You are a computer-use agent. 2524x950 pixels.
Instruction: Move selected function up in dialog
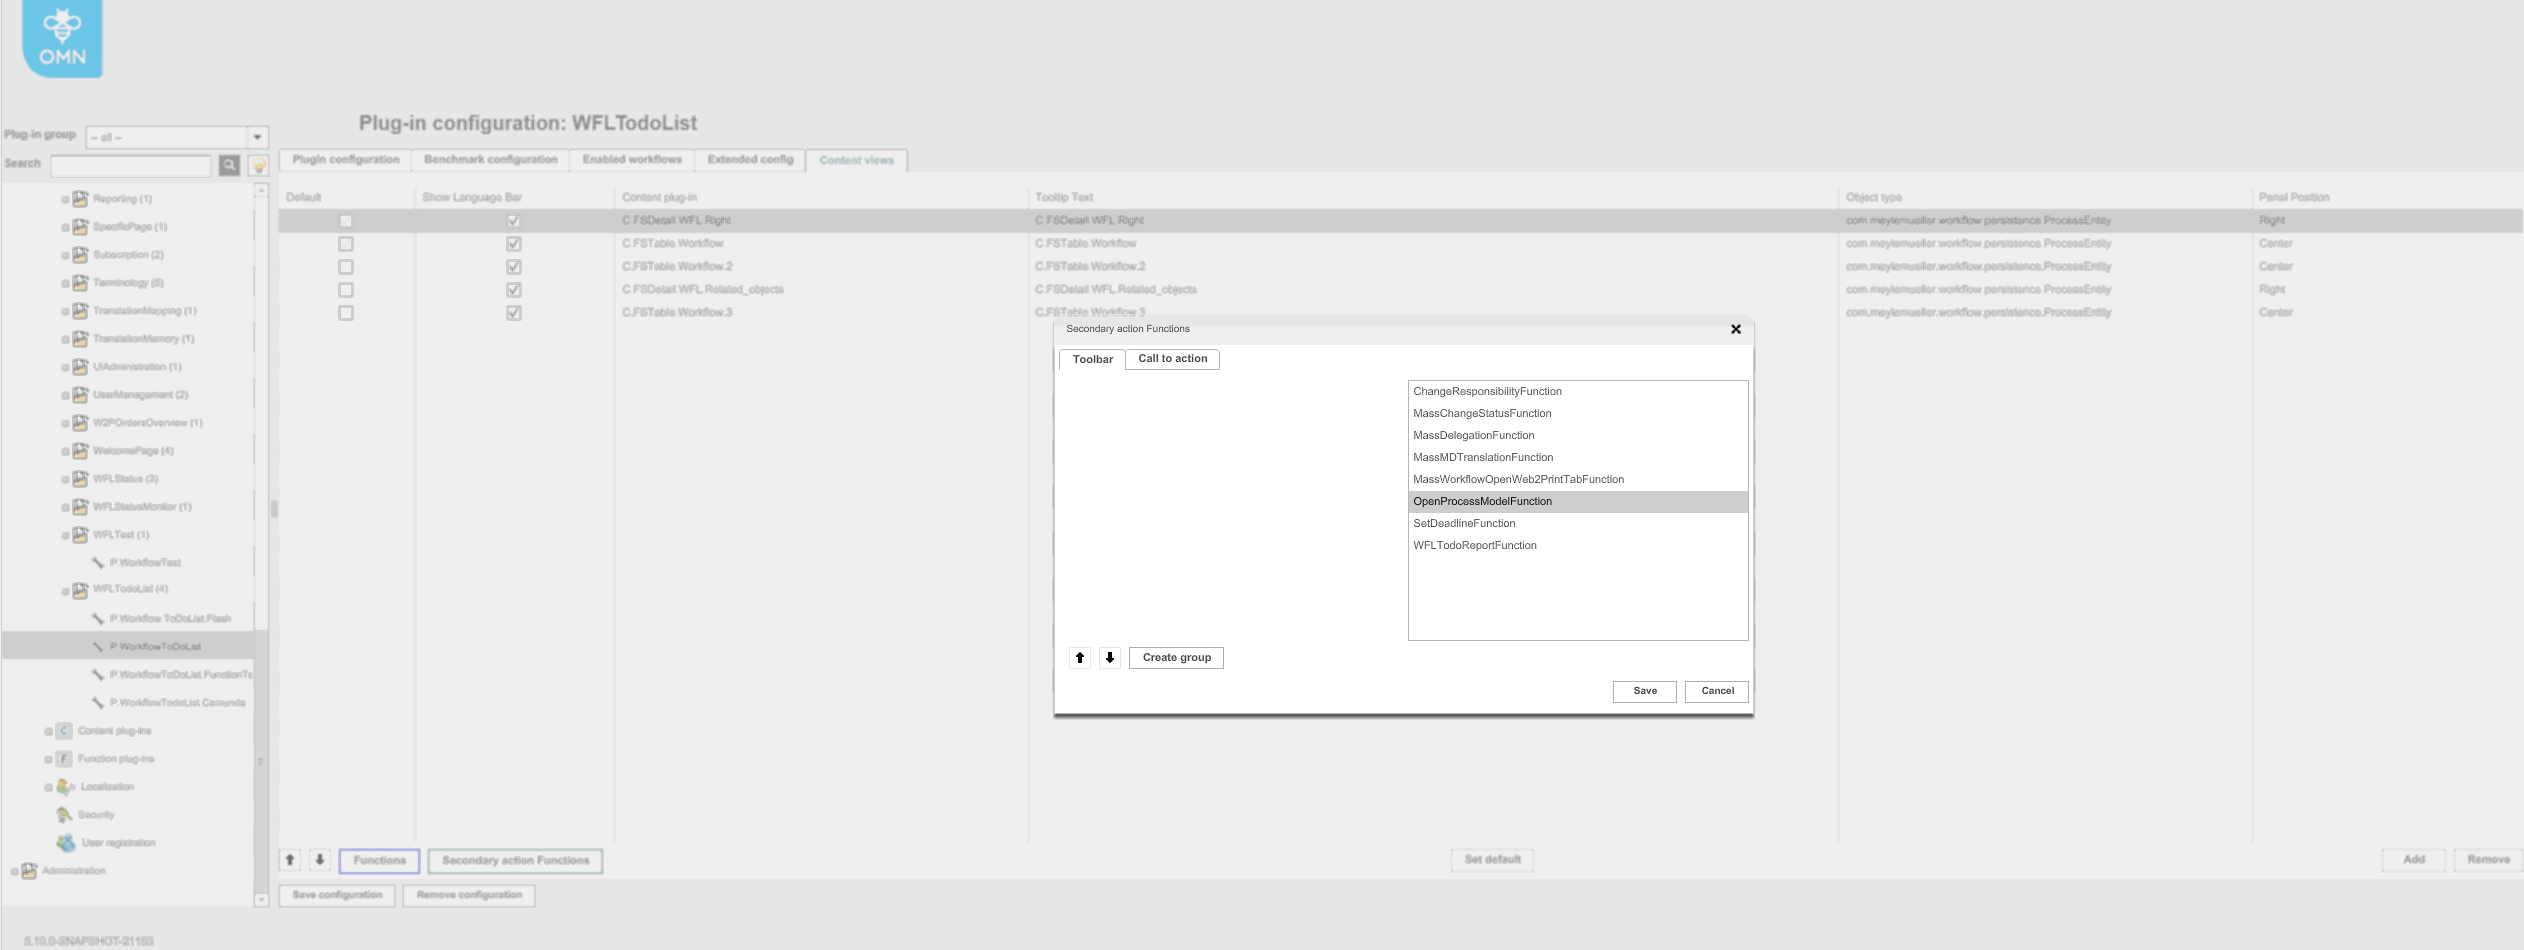[1080, 658]
